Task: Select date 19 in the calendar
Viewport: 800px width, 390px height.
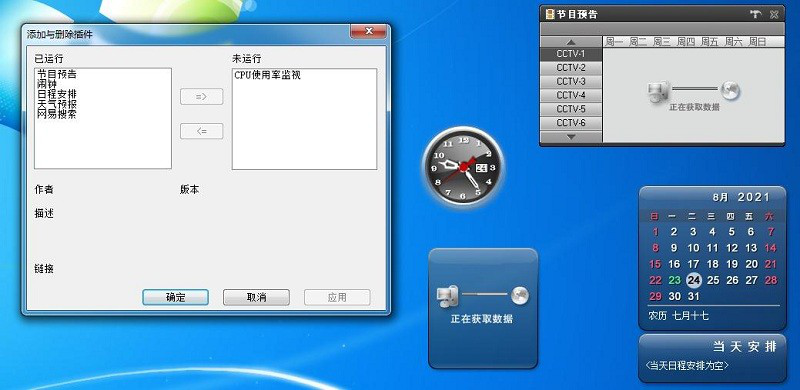Action: tap(732, 264)
